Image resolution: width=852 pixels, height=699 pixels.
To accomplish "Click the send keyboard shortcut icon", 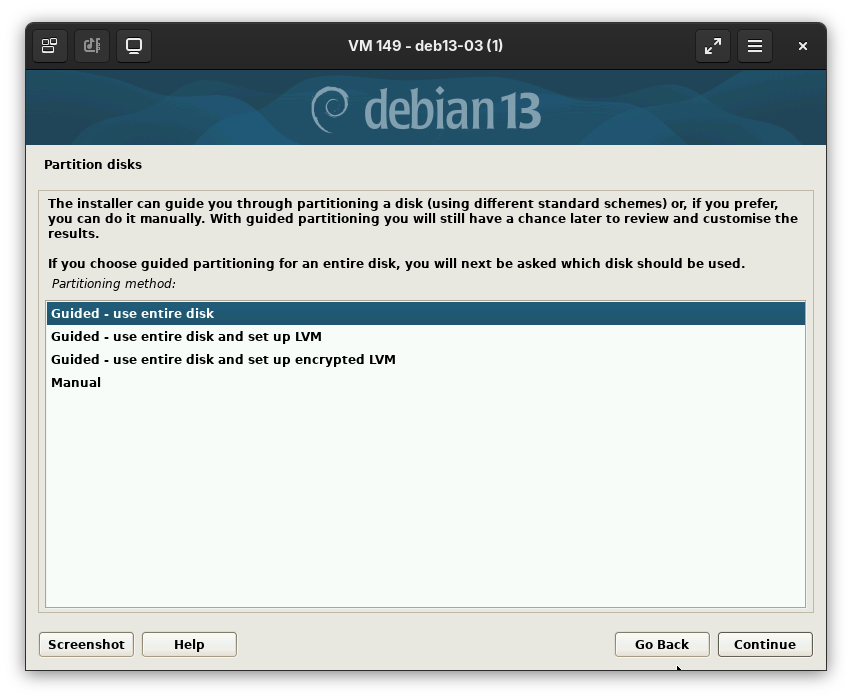I will click(91, 46).
